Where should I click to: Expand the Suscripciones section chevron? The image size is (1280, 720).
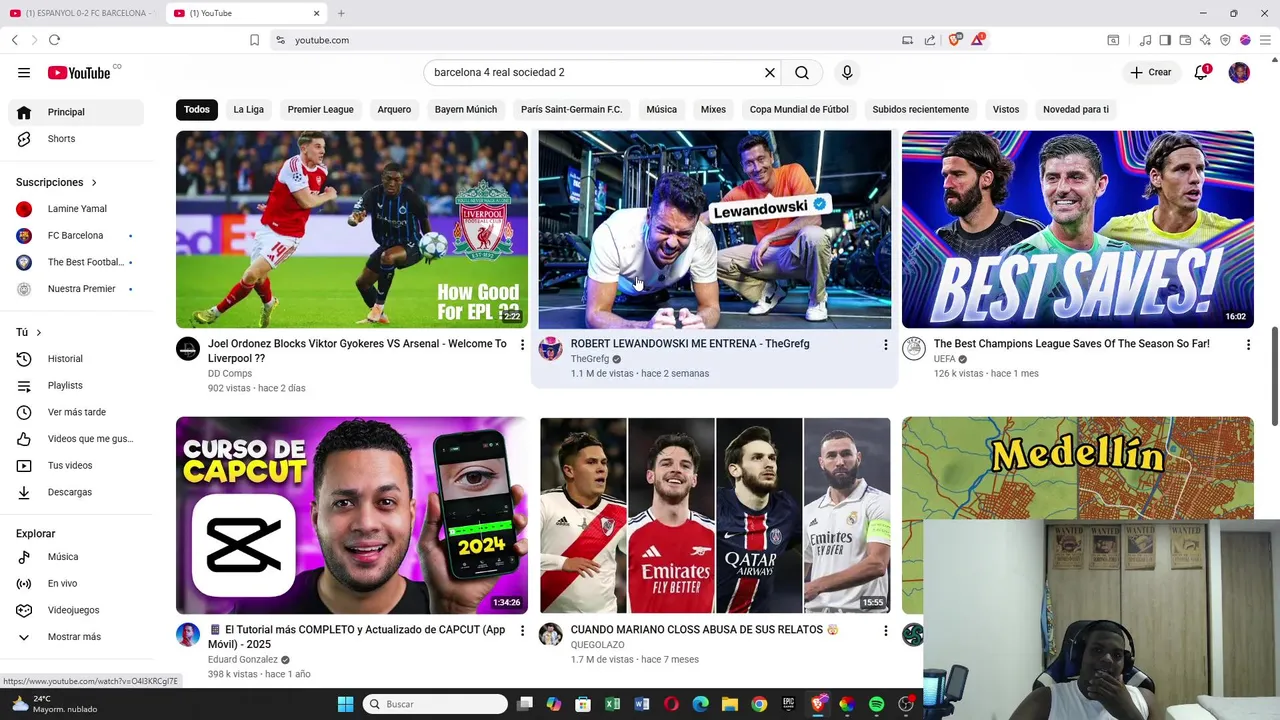pos(94,183)
